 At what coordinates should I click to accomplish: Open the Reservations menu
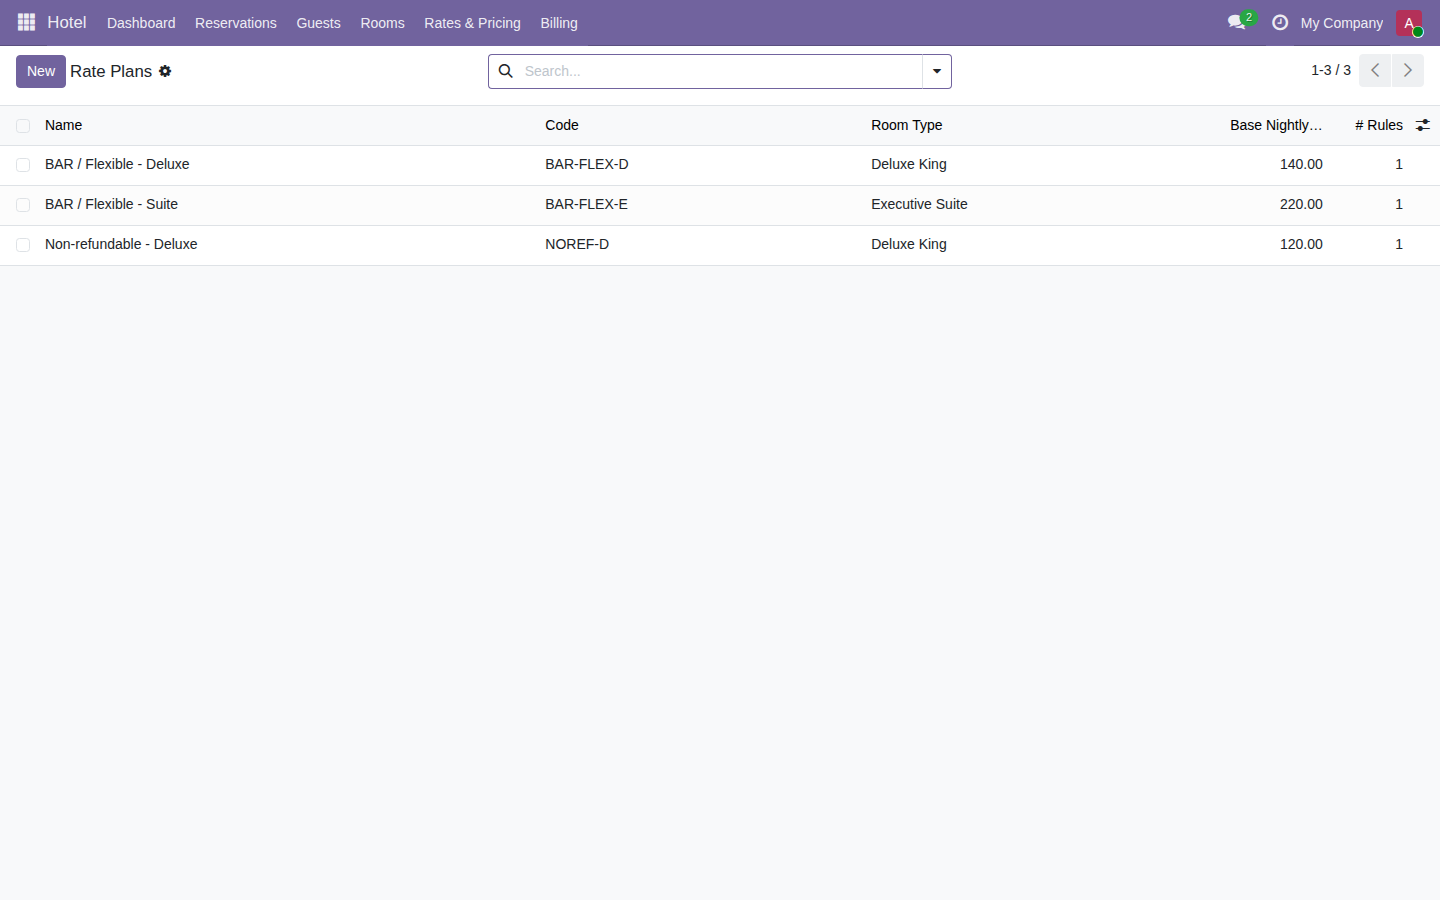tap(236, 23)
